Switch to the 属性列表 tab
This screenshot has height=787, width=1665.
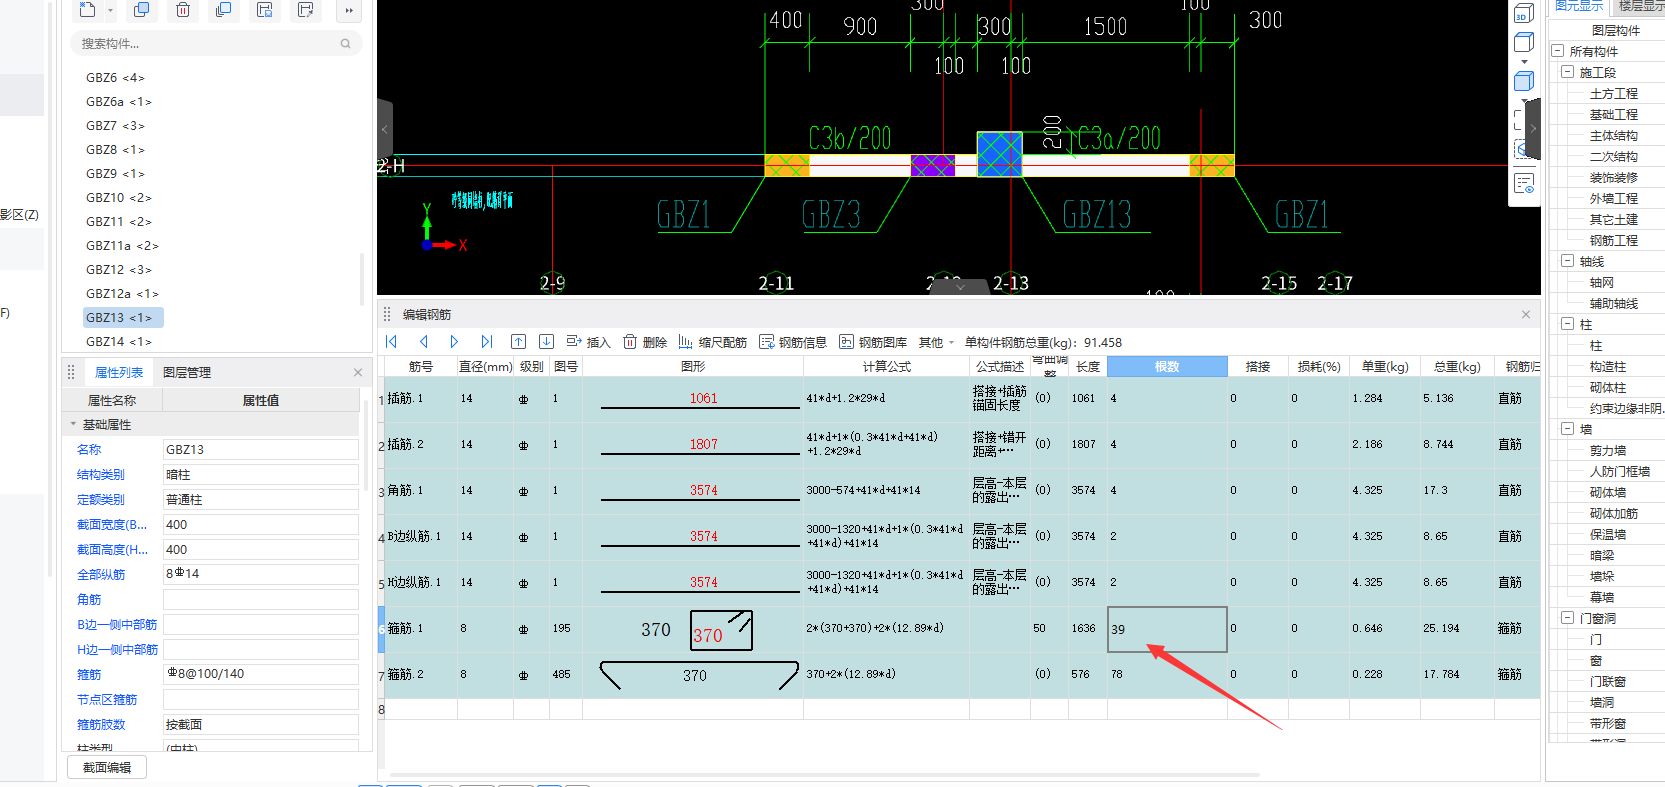119,373
